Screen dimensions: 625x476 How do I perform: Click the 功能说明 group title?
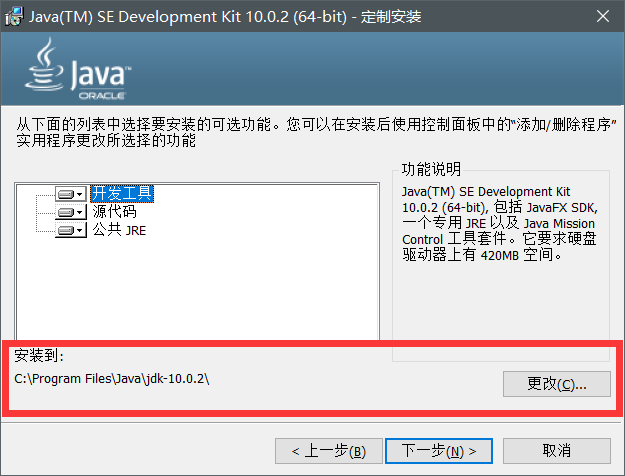click(x=431, y=169)
